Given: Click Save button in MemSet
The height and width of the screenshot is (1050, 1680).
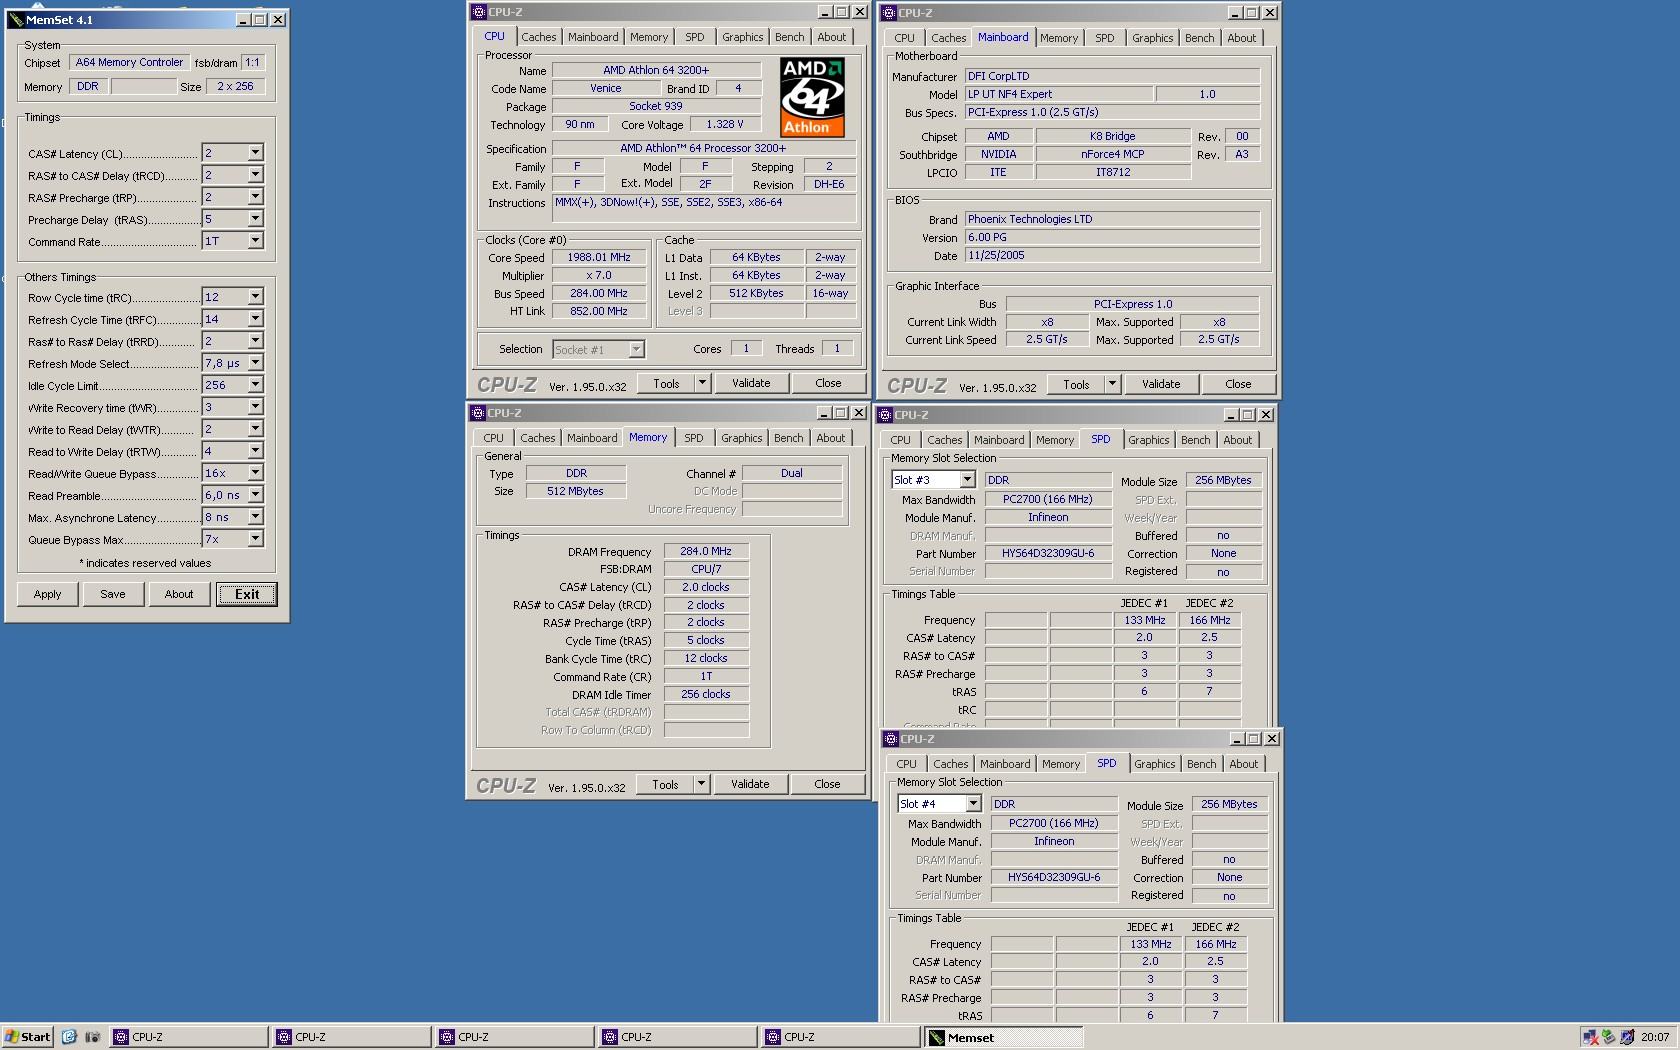Looking at the screenshot, I should tap(113, 594).
